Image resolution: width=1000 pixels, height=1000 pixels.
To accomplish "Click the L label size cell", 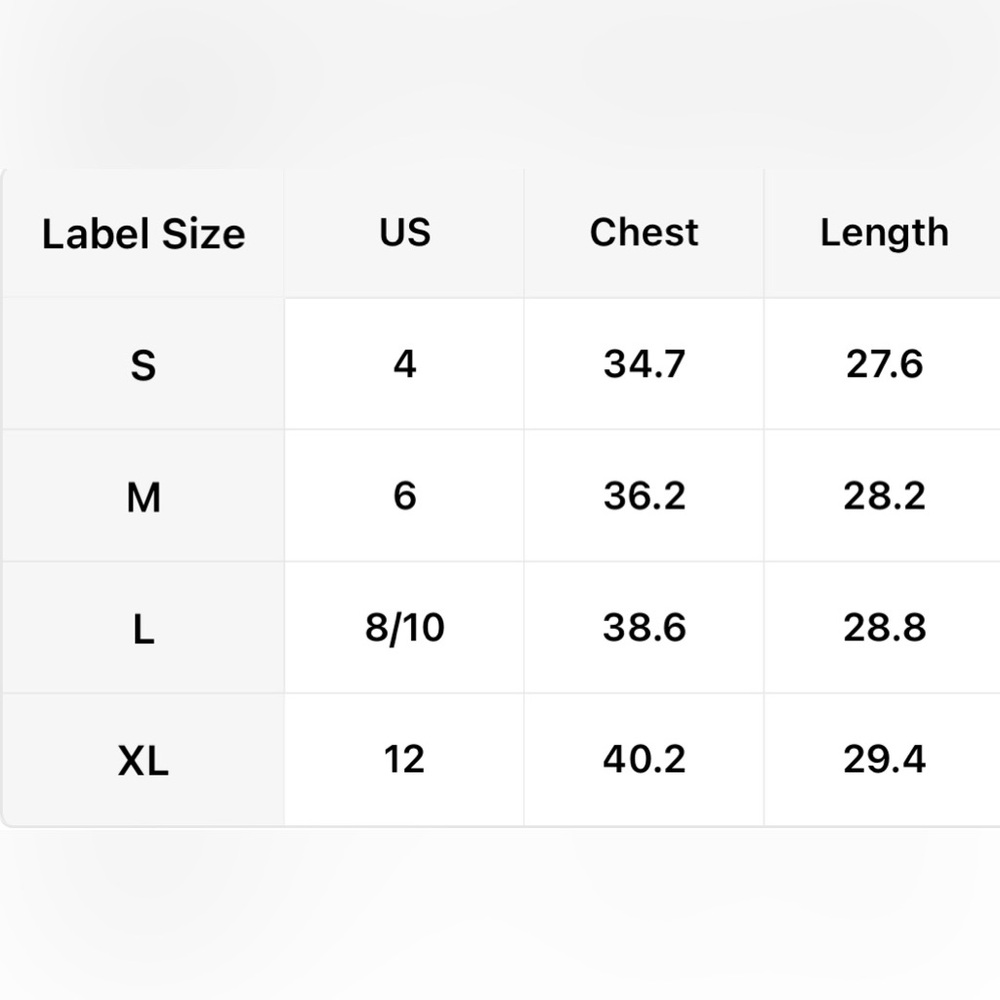I will tap(143, 628).
